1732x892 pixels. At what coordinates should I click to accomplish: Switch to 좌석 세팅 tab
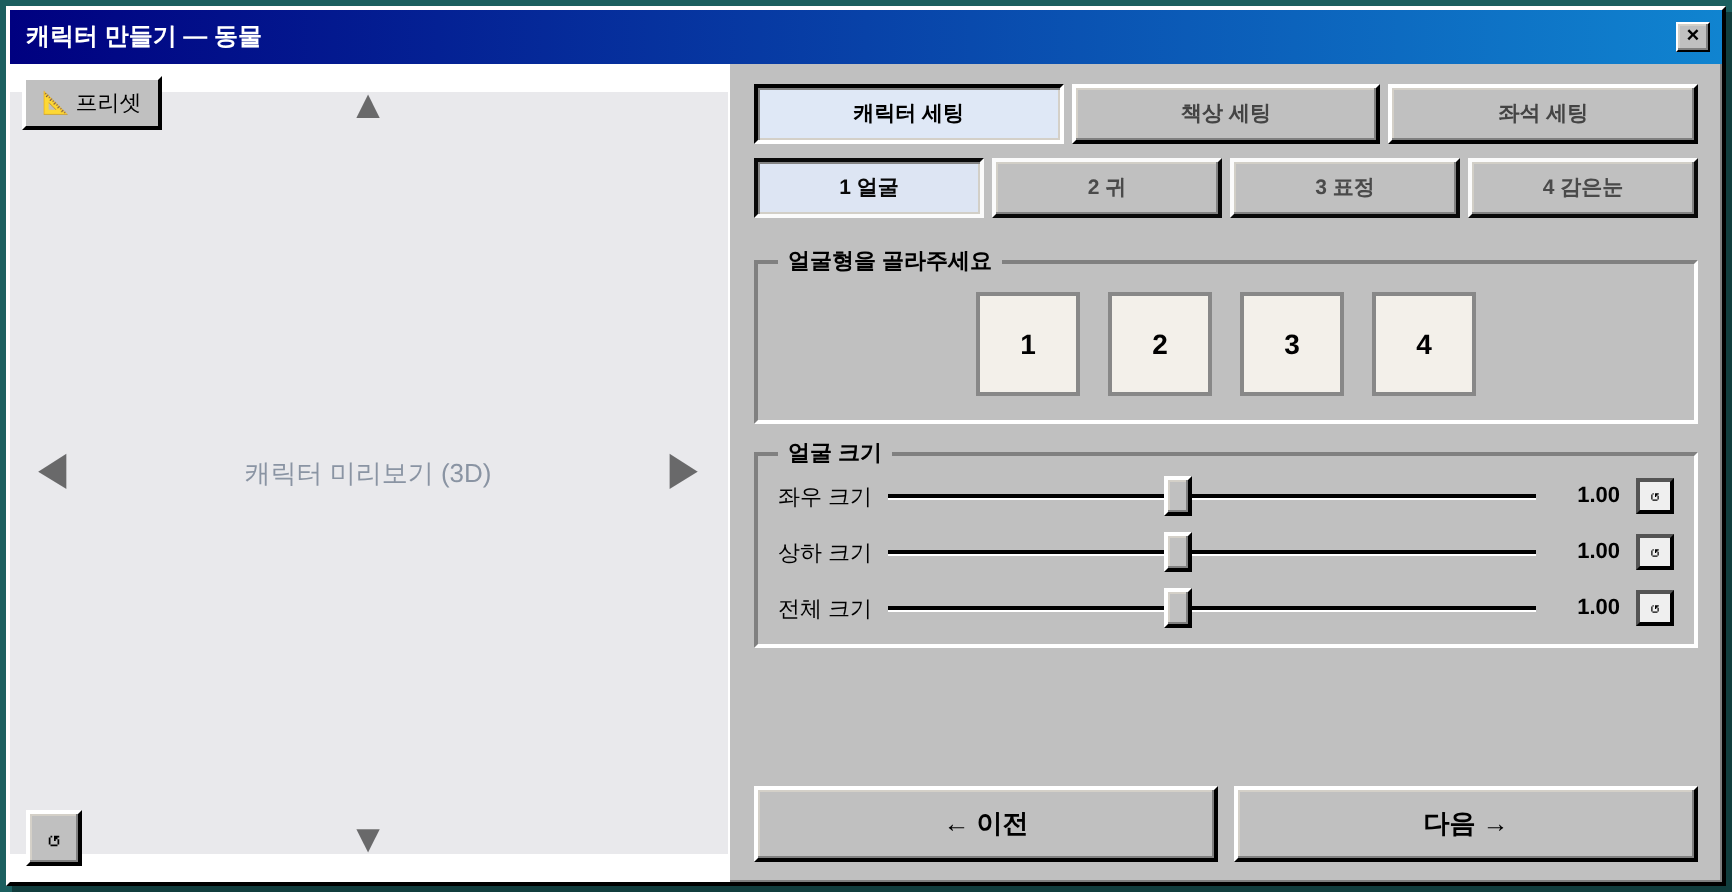point(1542,114)
